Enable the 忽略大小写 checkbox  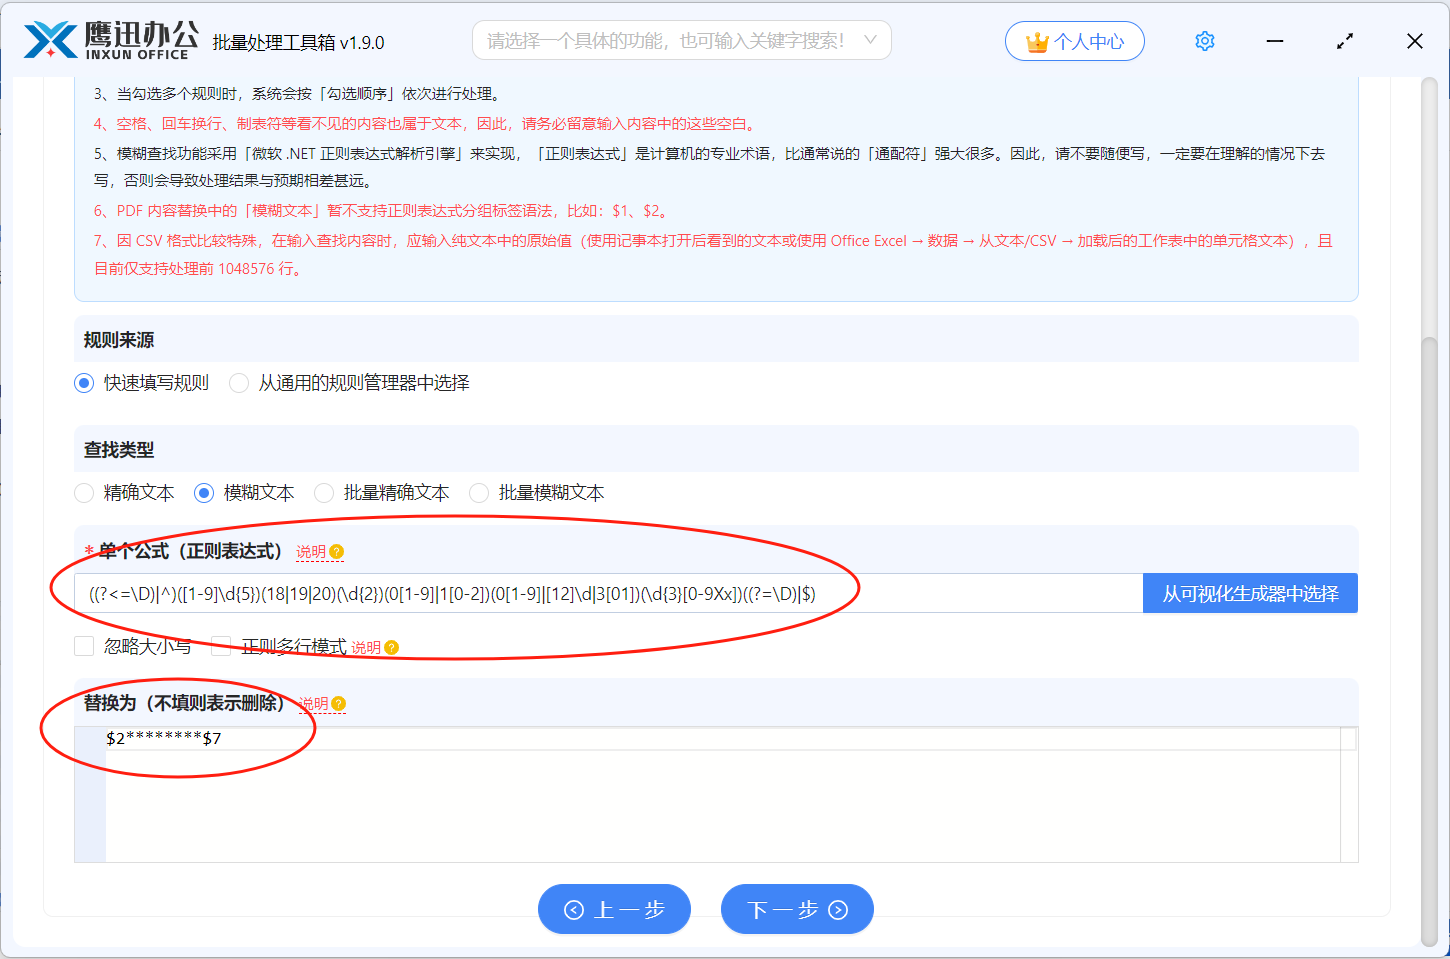(x=84, y=646)
